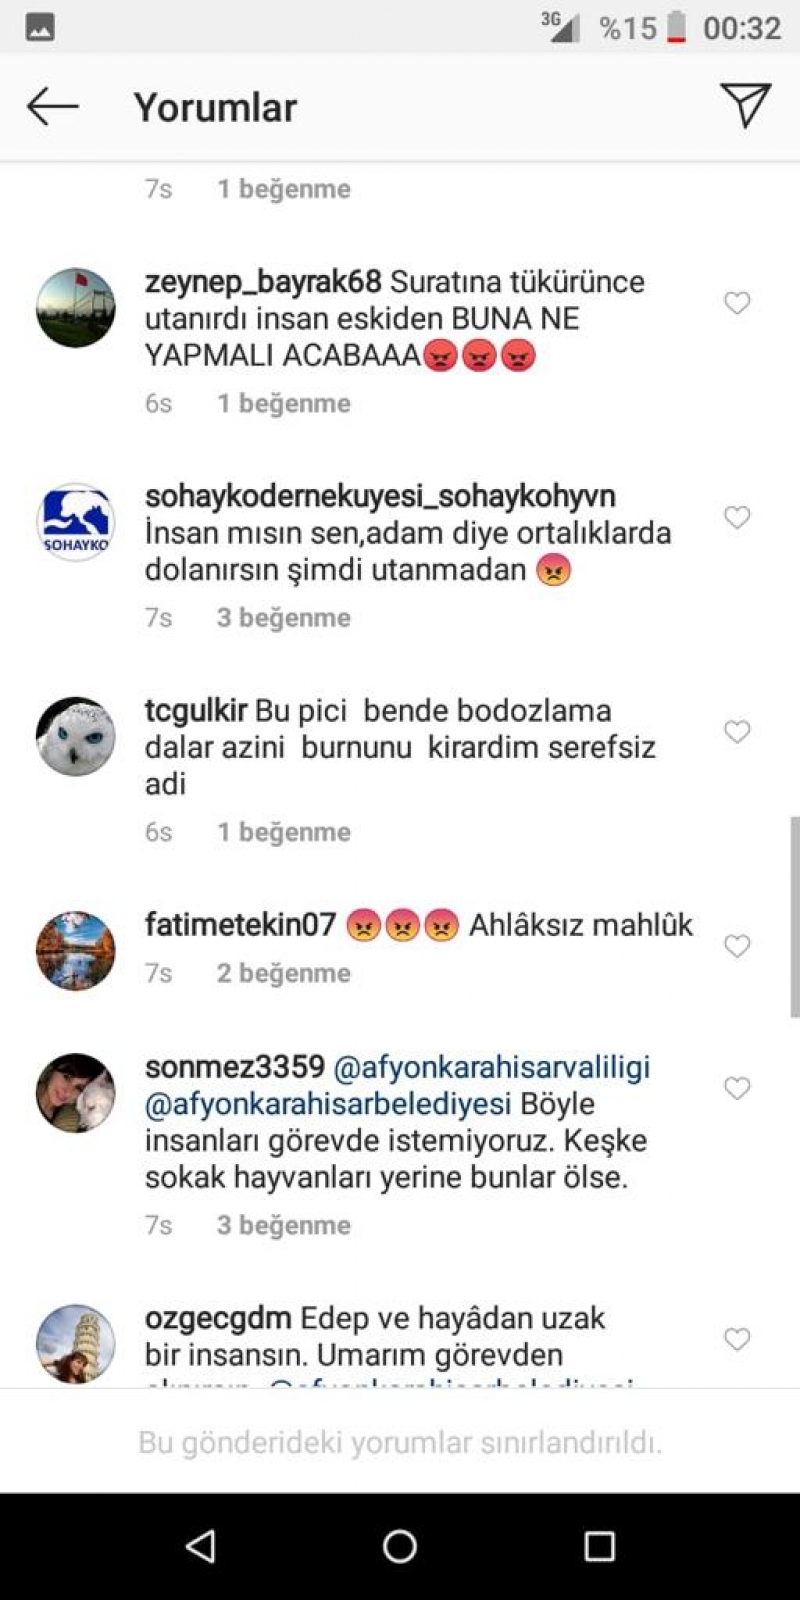
Task: Open zeynep_bayrak68's profile picture
Action: click(76, 308)
